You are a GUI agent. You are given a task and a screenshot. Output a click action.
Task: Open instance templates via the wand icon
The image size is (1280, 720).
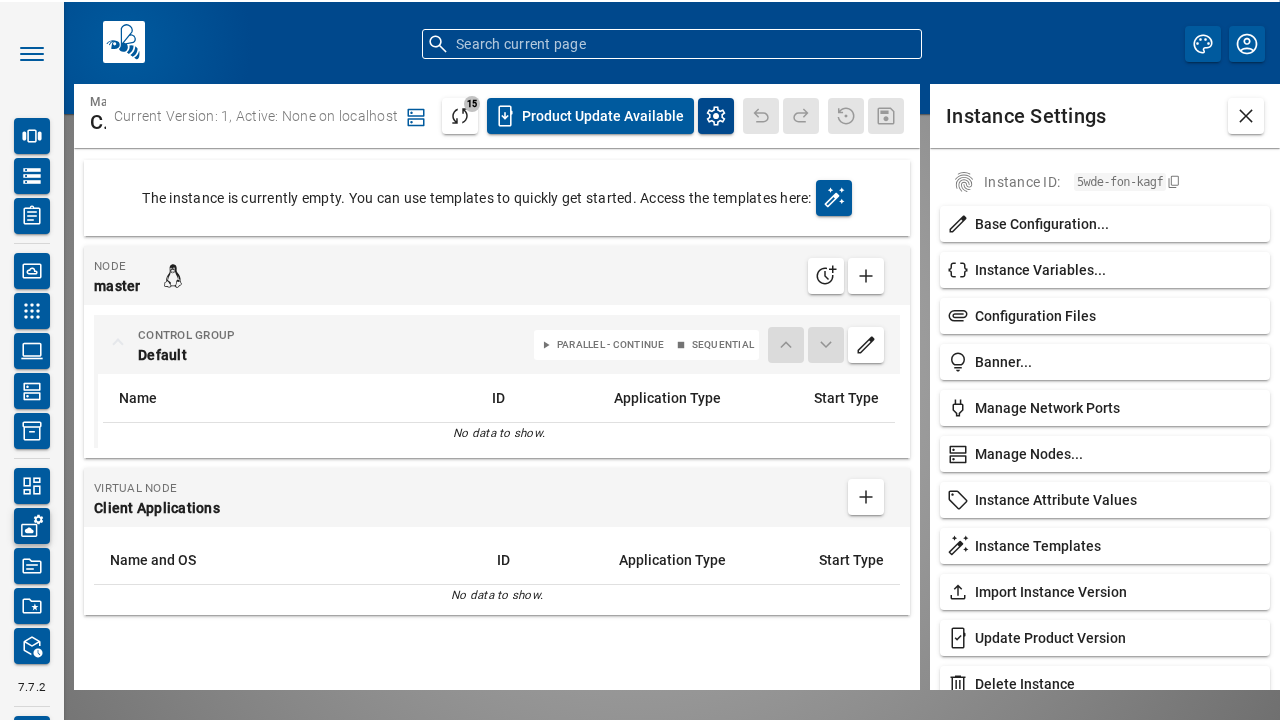coord(834,198)
